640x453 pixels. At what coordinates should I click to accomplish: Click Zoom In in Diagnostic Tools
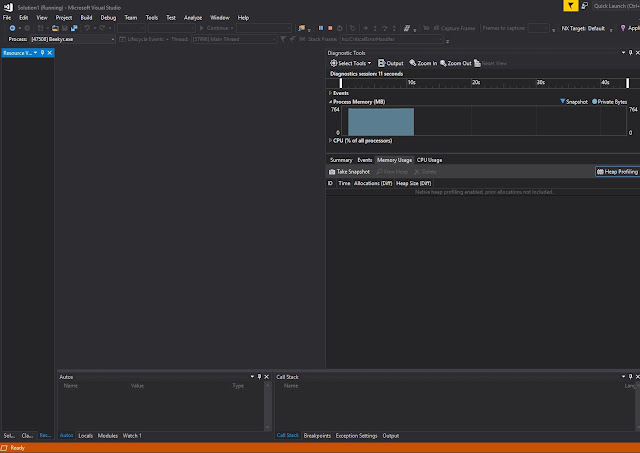click(423, 63)
